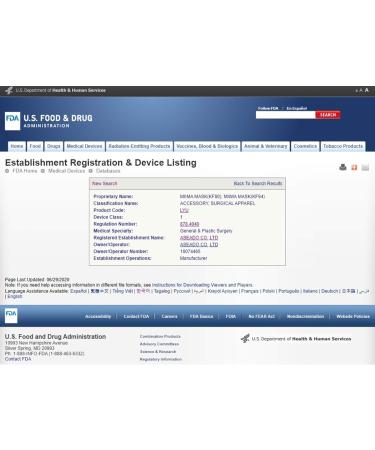This screenshot has width=375, height=450.
Task: Click Advisory Committees footer link
Action: (x=159, y=344)
